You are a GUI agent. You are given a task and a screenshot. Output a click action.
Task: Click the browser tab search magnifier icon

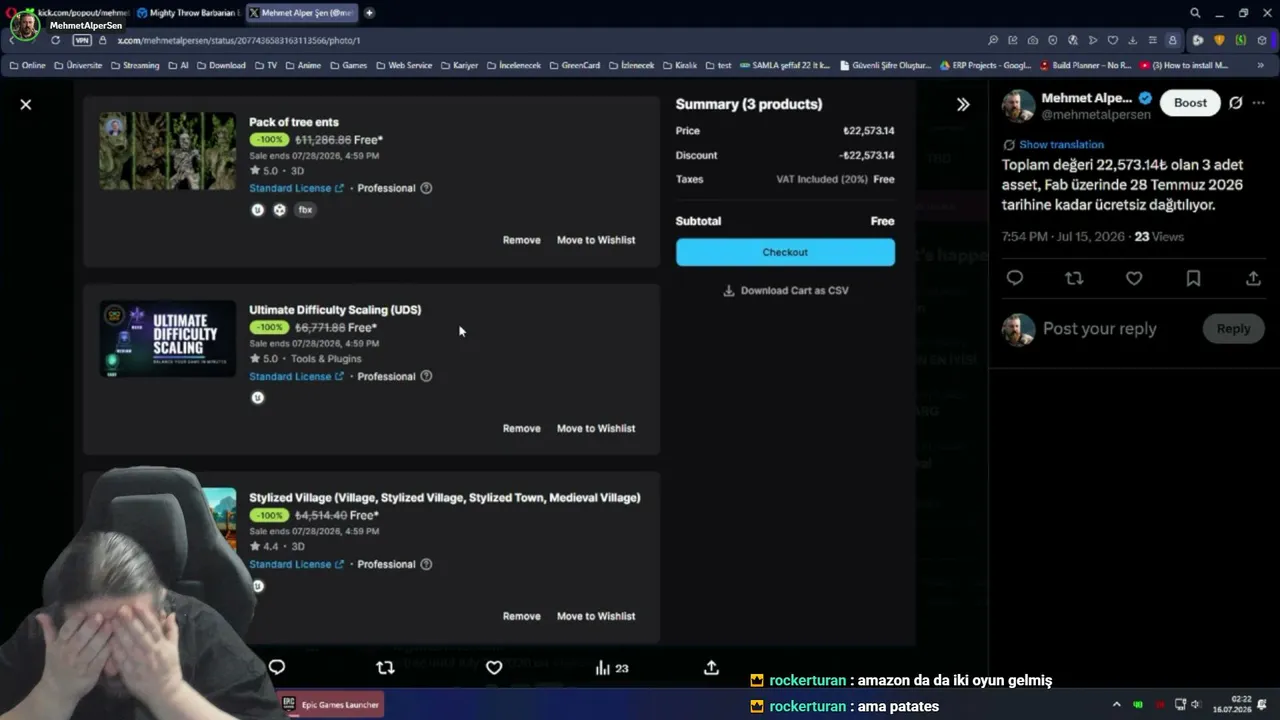pyautogui.click(x=1194, y=13)
